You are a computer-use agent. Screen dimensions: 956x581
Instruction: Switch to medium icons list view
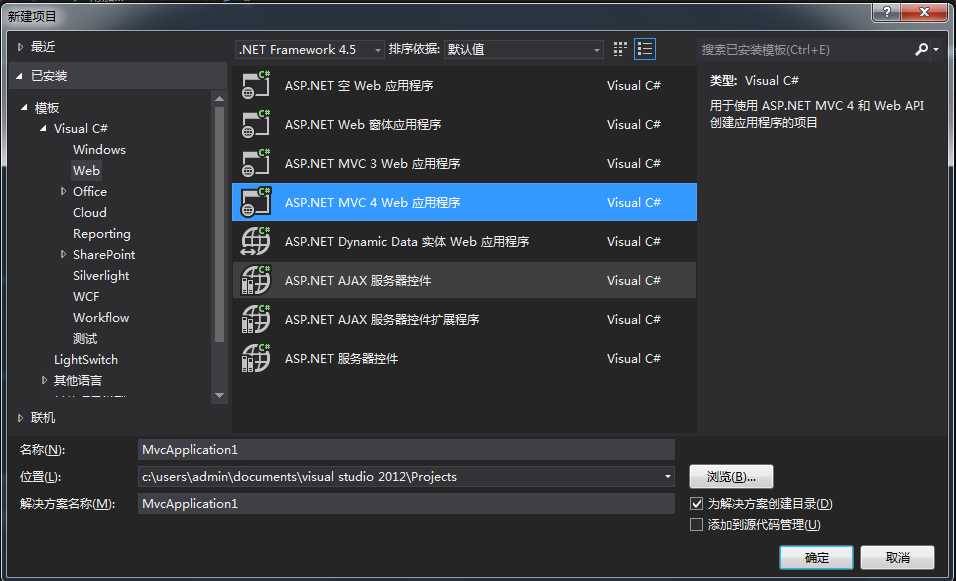[644, 49]
